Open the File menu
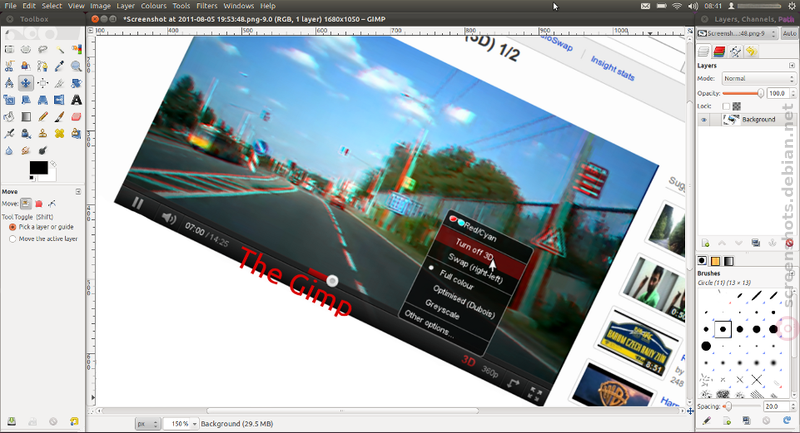The height and width of the screenshot is (433, 800). 10,6
